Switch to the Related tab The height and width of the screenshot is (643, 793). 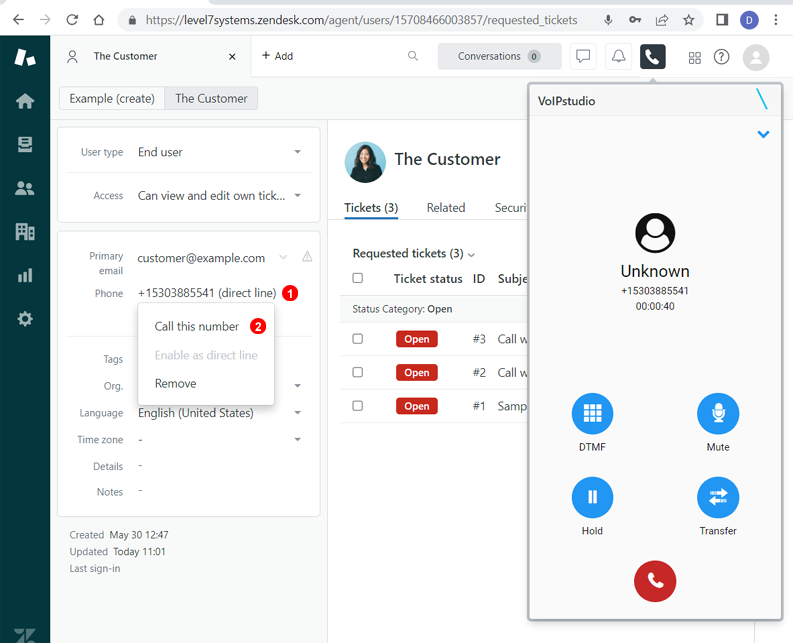(446, 207)
